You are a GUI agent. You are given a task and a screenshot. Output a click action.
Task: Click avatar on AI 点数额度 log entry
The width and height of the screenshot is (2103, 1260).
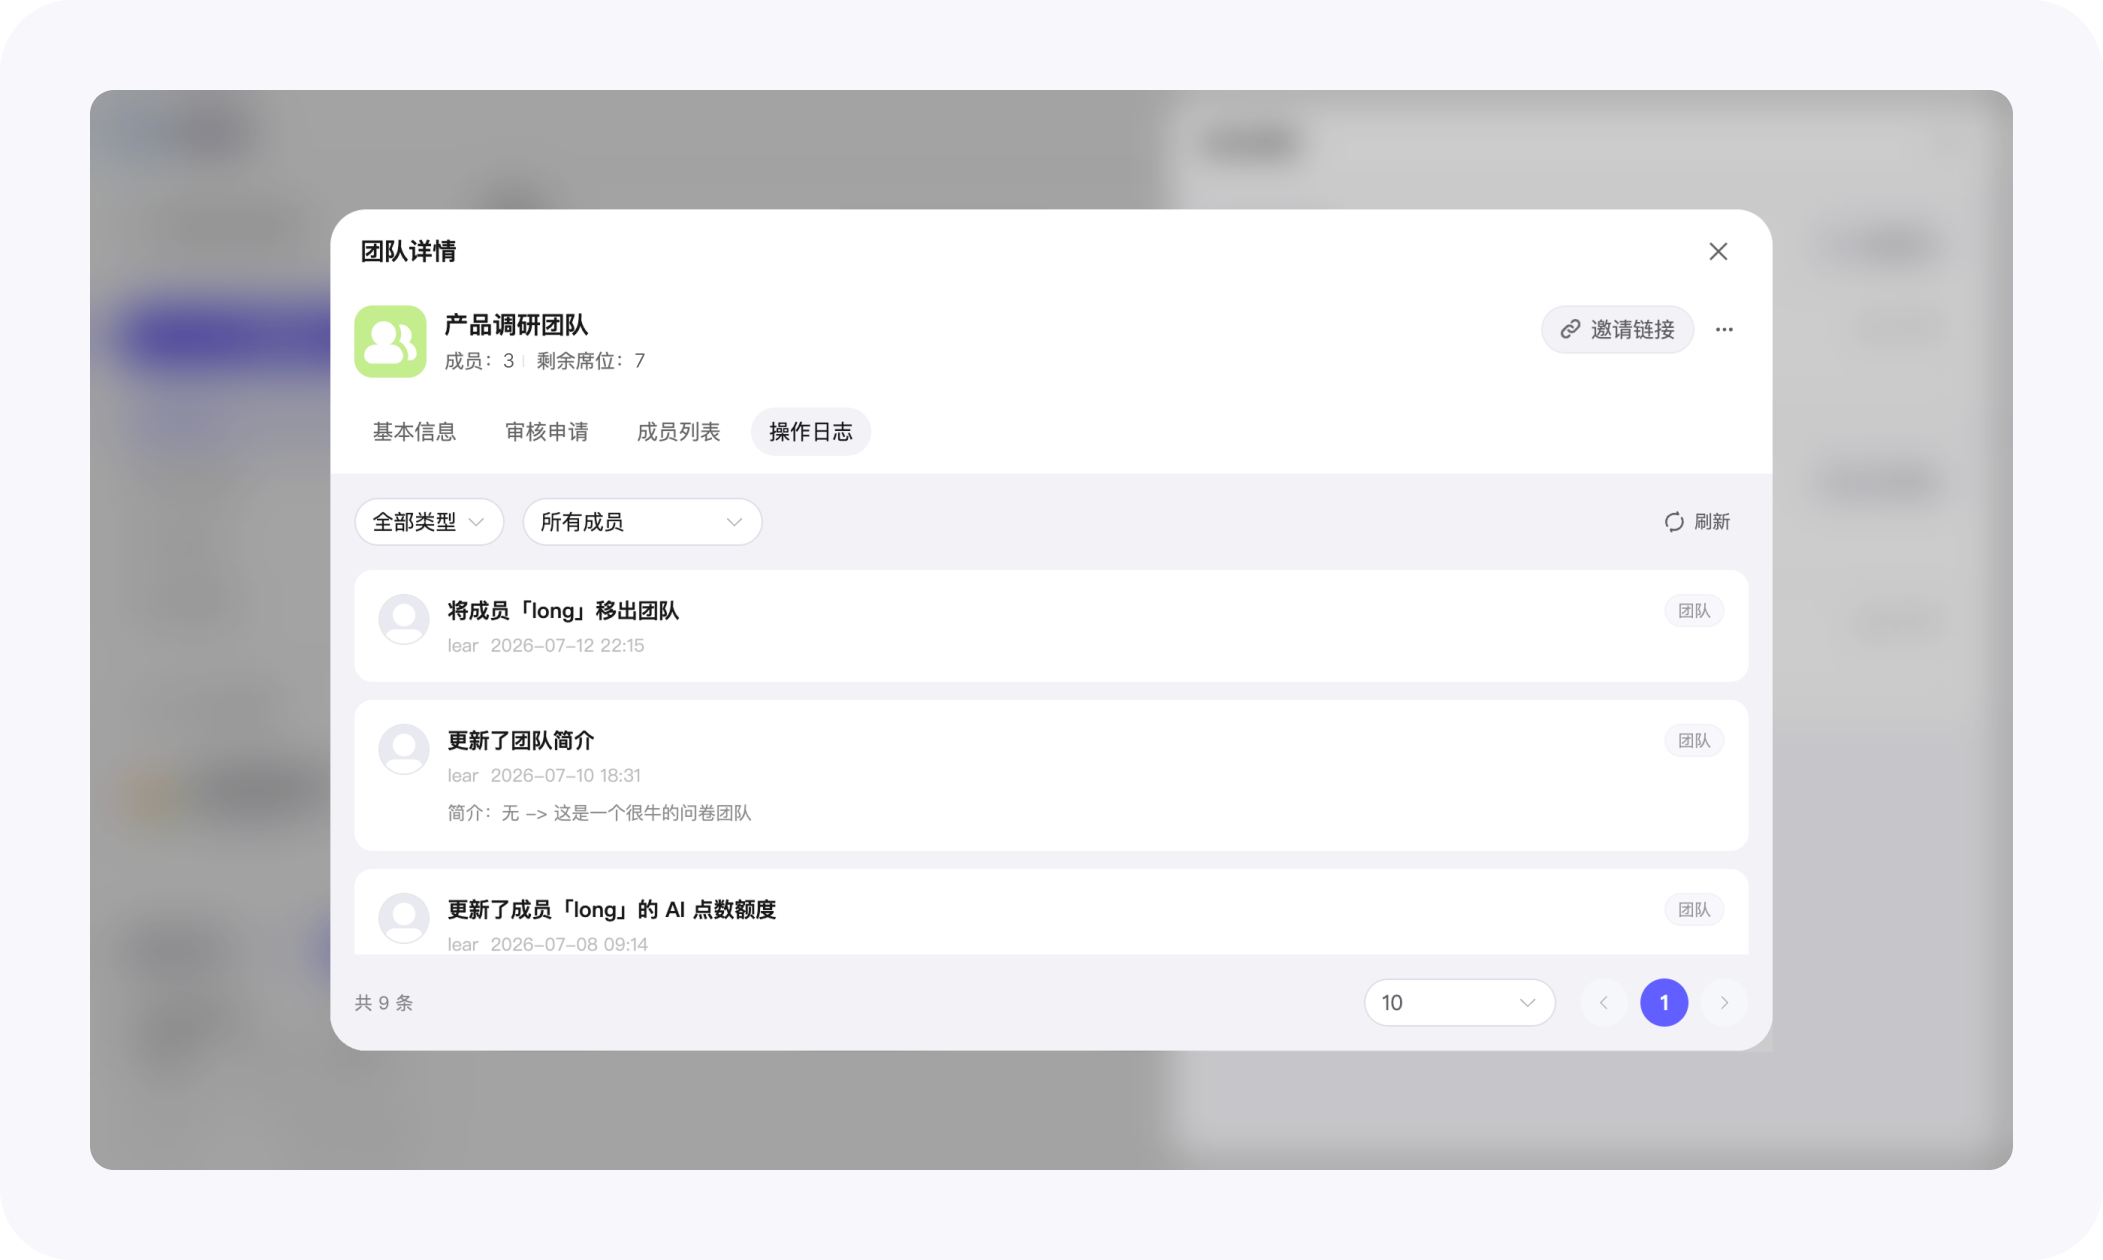(404, 919)
